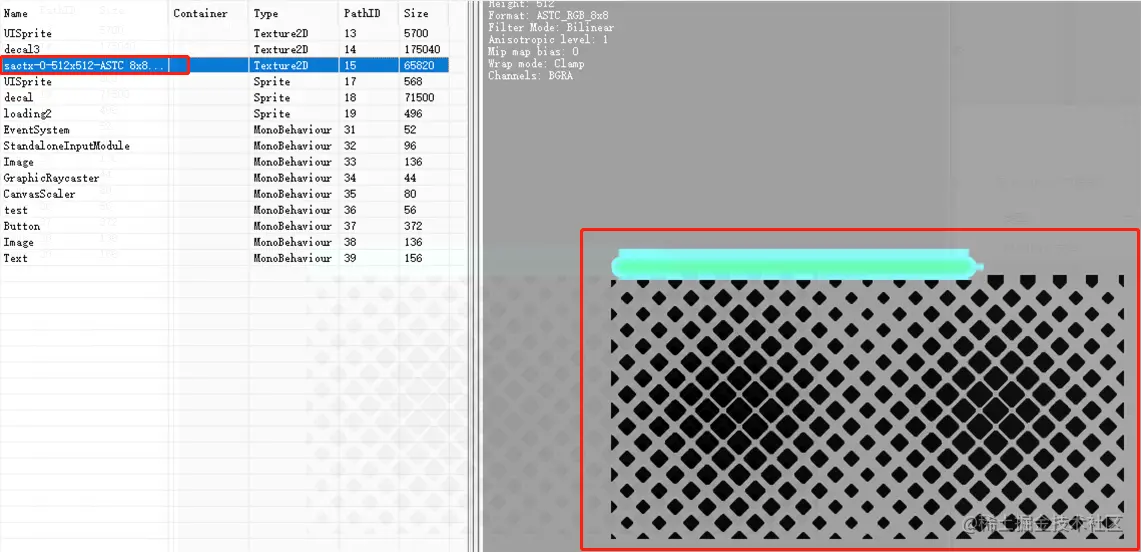The image size is (1141, 552).
Task: Click the MonoBehaviour type cell in the GraphicRaycaster row
Action: point(293,177)
